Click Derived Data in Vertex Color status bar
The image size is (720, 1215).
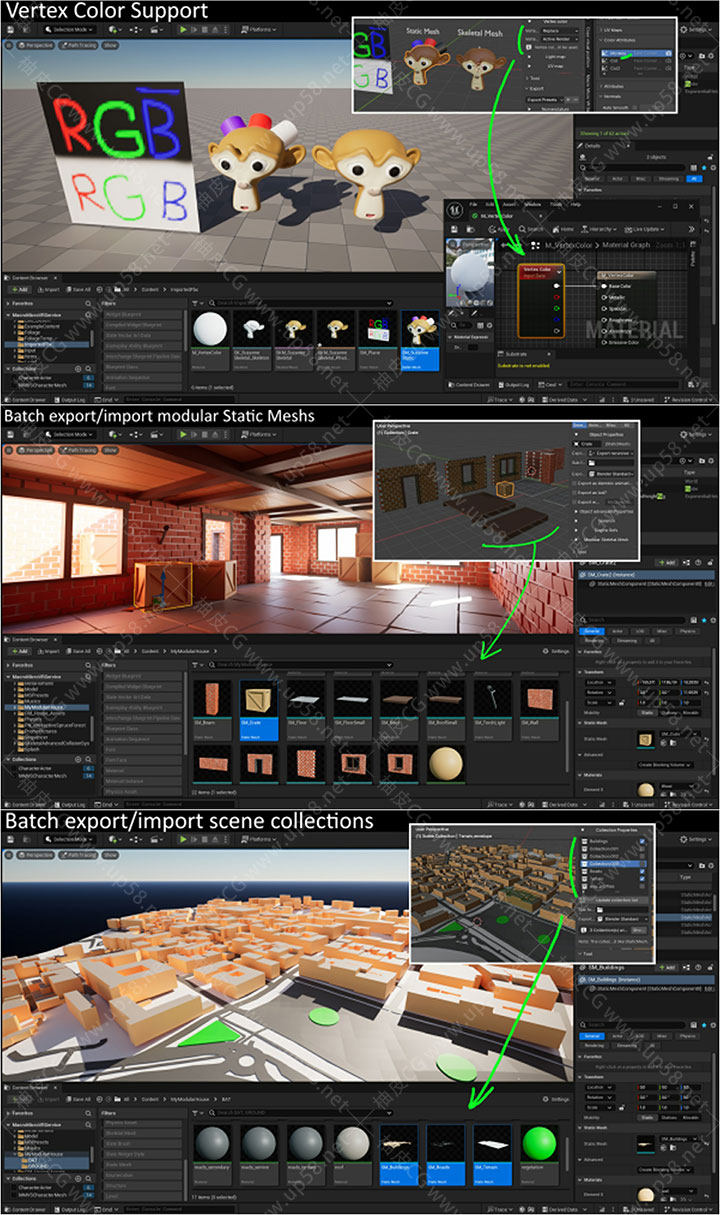pos(563,399)
